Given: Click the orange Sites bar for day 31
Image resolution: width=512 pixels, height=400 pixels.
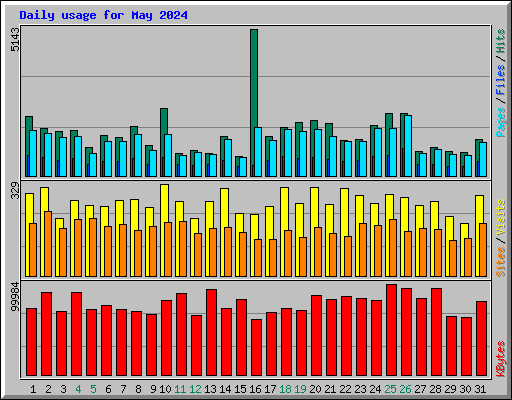Looking at the screenshot, I should [x=483, y=250].
